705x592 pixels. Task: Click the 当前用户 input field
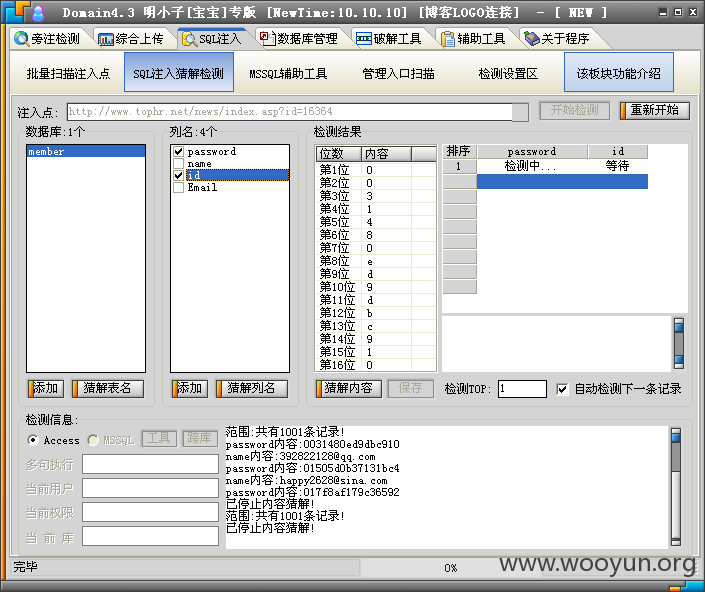tap(151, 488)
